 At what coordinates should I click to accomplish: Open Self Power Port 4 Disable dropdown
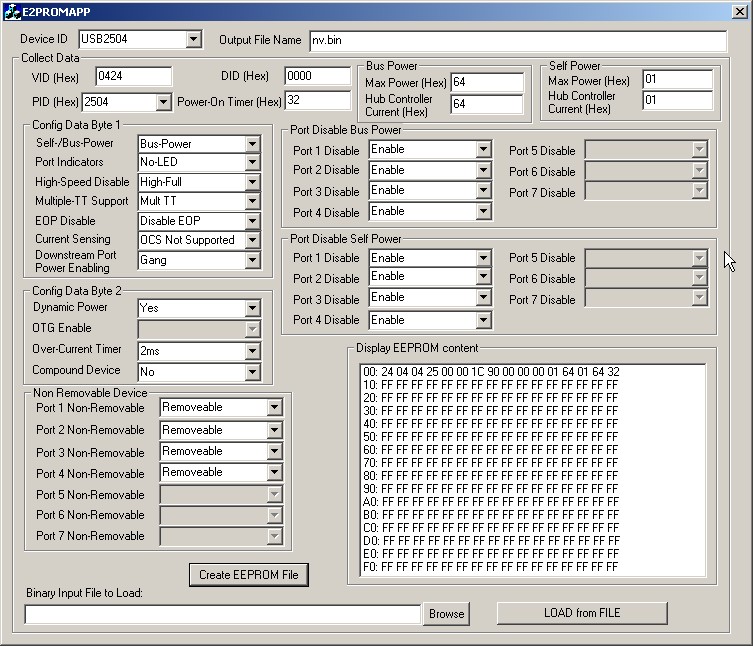[x=484, y=320]
